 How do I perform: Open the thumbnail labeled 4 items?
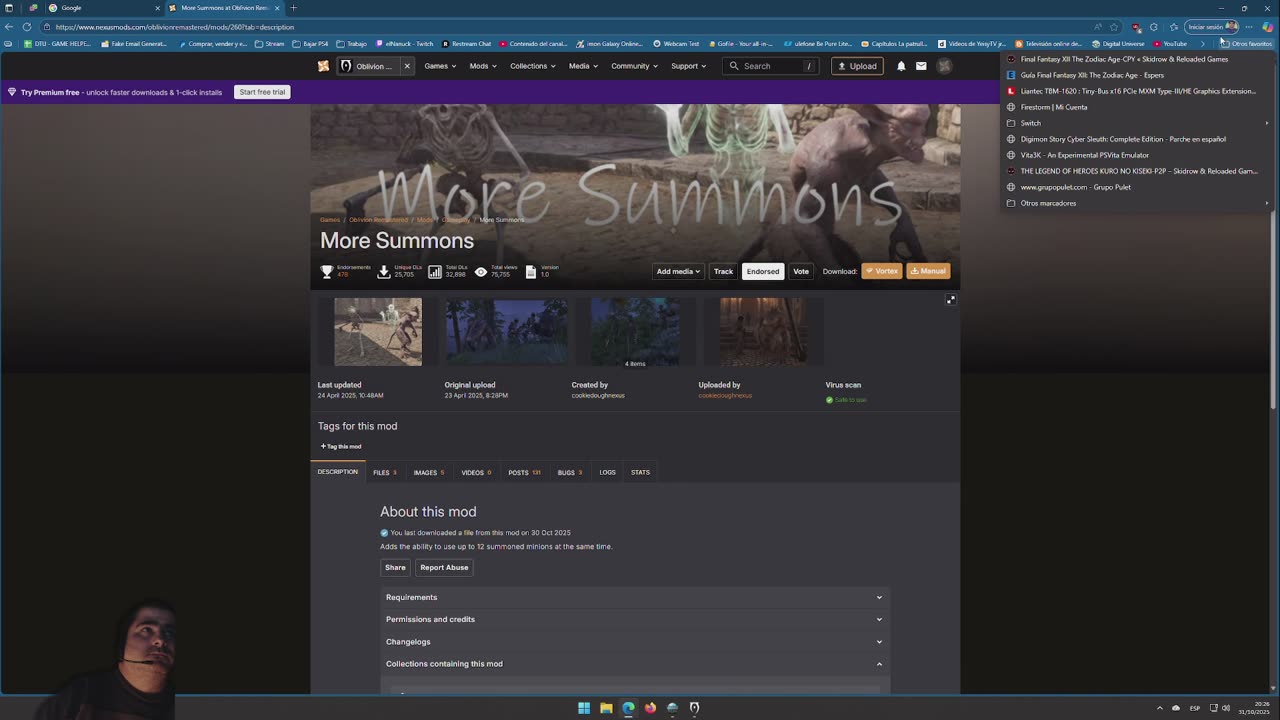point(634,331)
